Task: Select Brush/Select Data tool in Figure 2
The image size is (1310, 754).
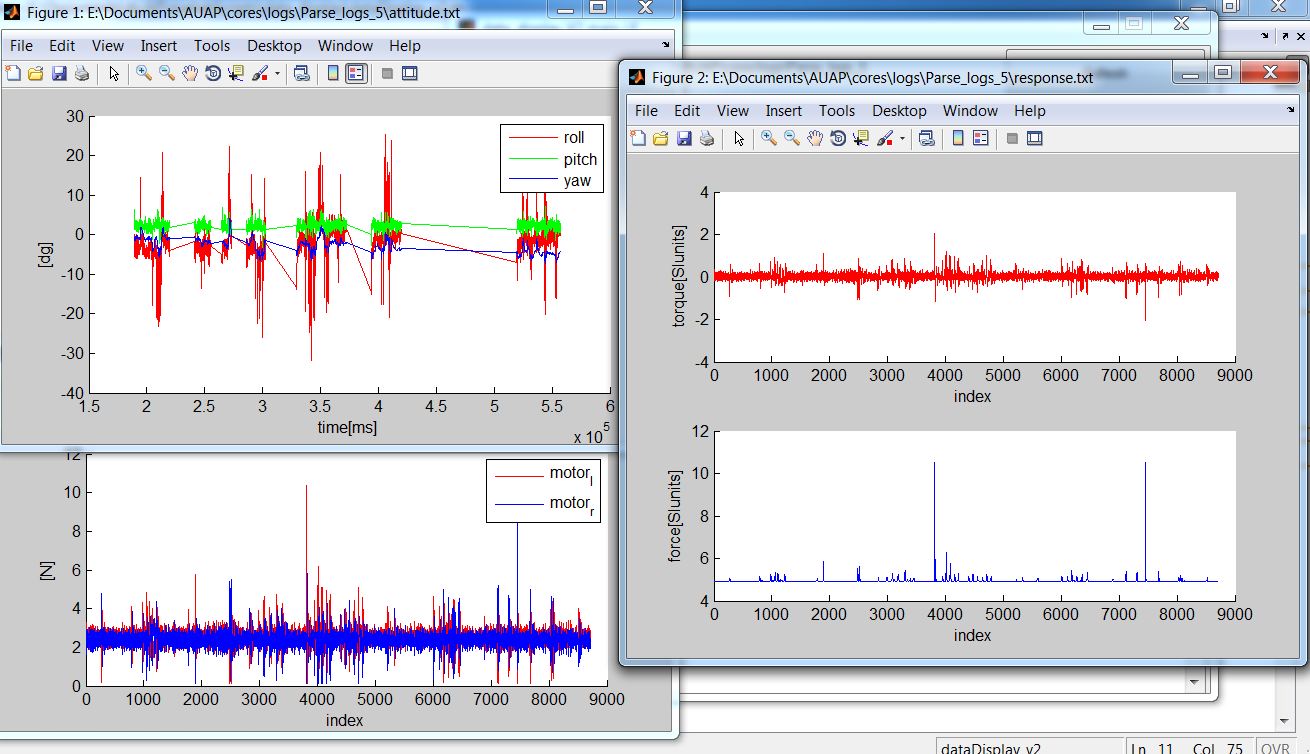Action: pos(885,138)
